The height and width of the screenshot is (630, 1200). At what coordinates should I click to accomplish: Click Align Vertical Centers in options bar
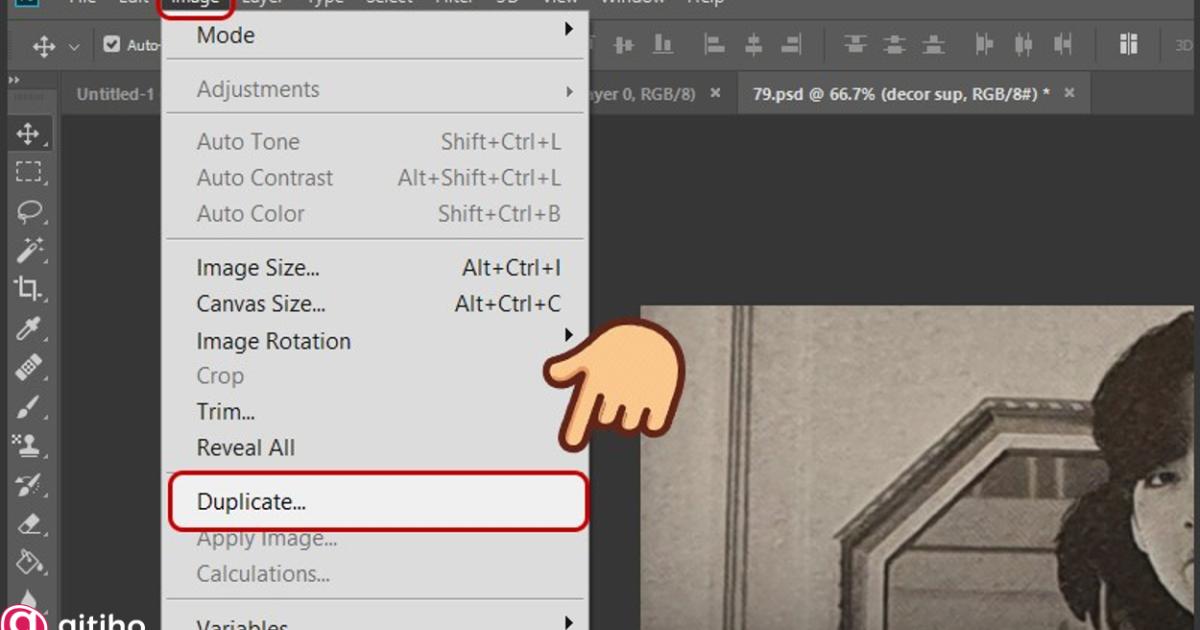tap(624, 45)
